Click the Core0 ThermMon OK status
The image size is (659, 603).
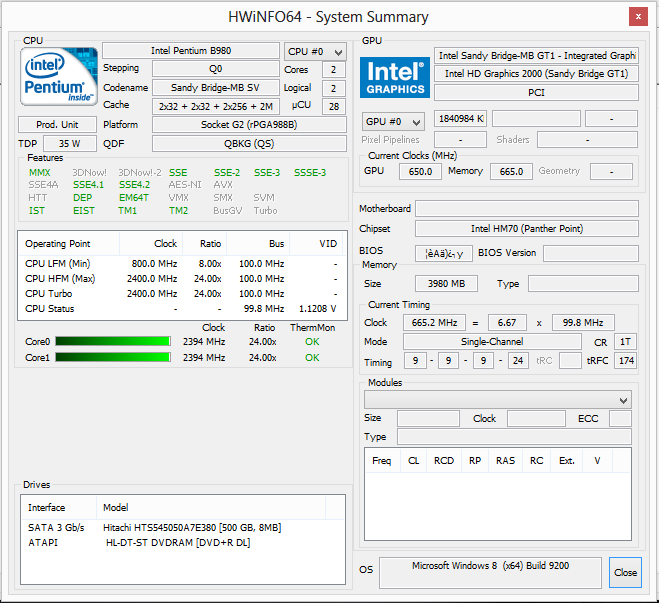click(x=312, y=342)
